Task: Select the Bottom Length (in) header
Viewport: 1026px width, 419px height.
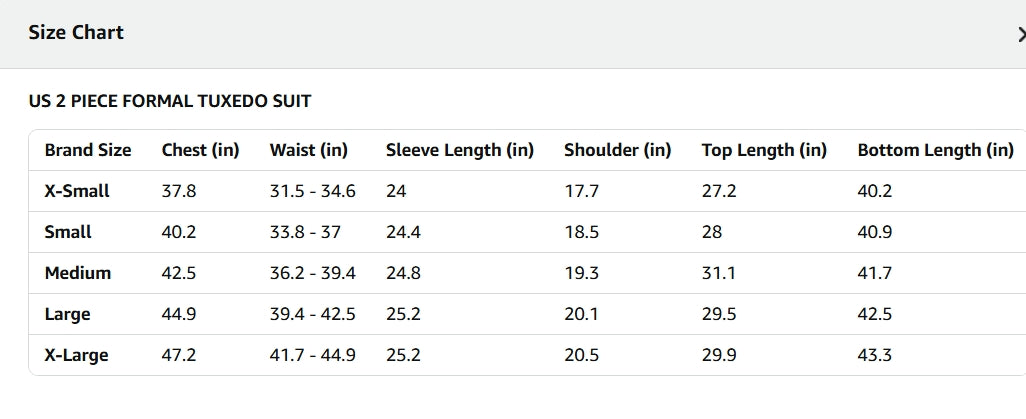Action: 935,151
